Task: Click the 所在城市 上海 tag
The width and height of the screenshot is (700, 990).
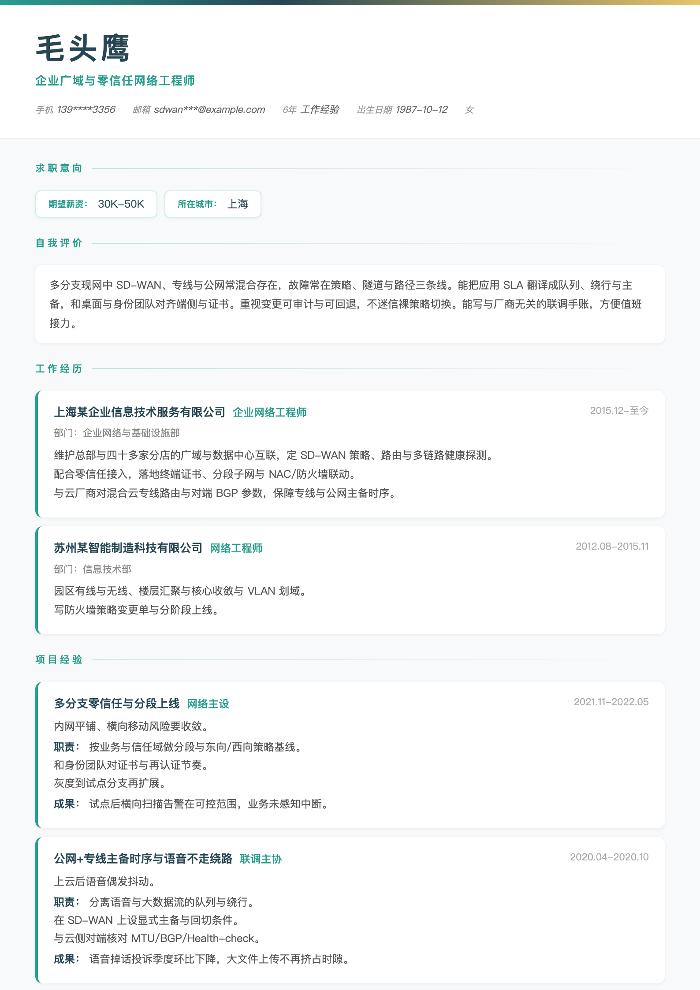Action: 213,204
